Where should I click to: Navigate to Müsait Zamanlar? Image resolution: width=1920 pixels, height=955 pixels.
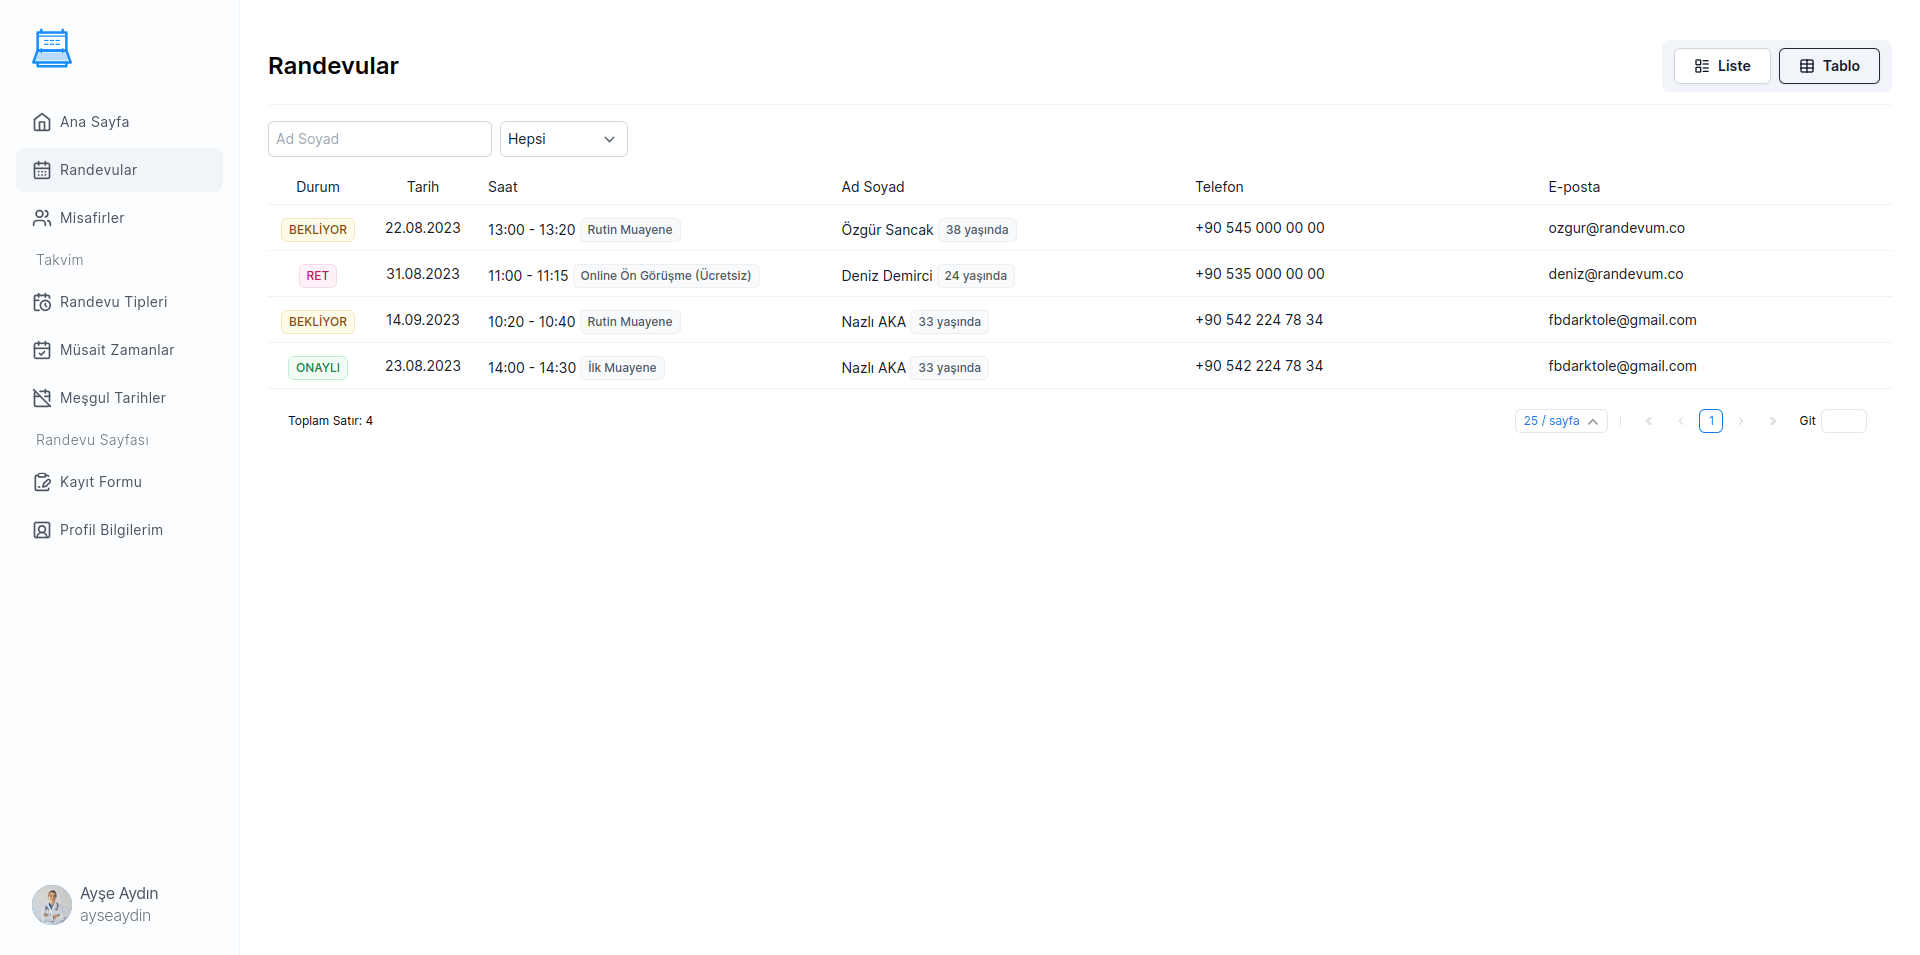click(x=119, y=350)
